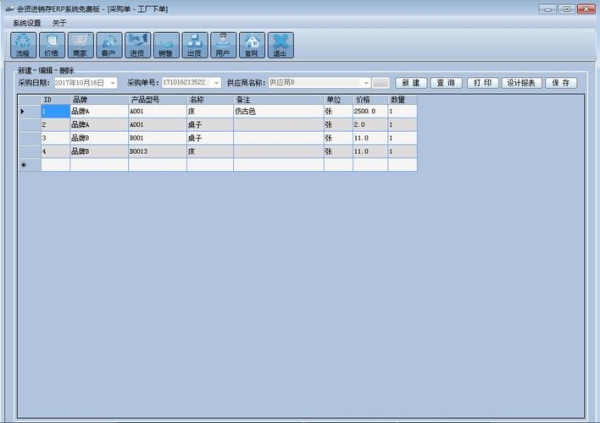The width and height of the screenshot is (600, 423).
Task: Click the 新建 button
Action: 411,83
